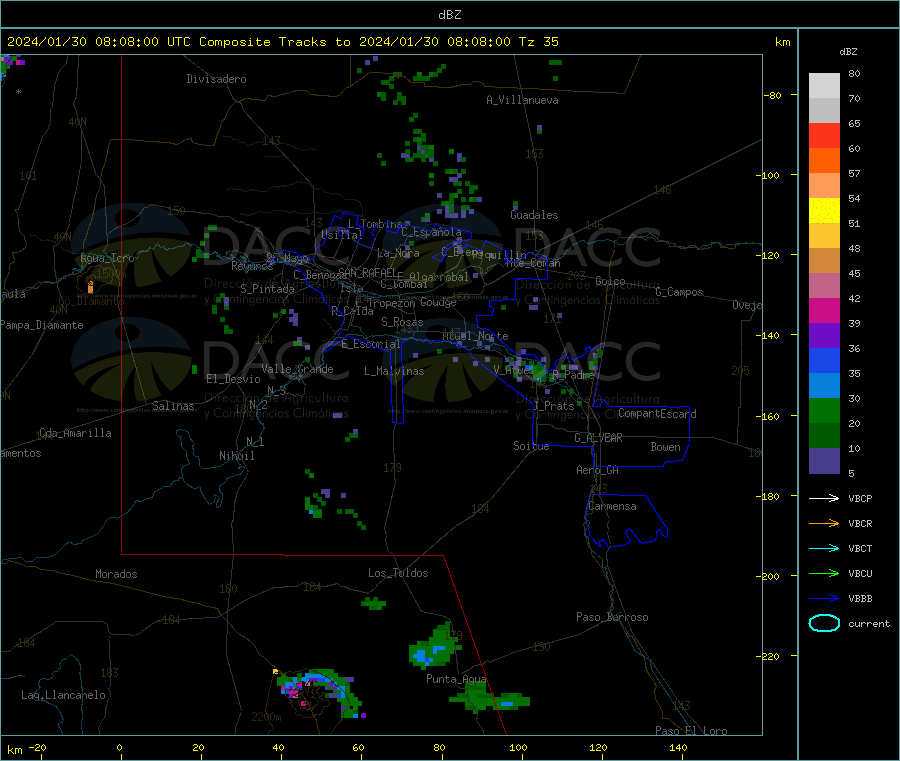This screenshot has width=900, height=761.
Task: Click the Guadales map label
Action: 534,215
